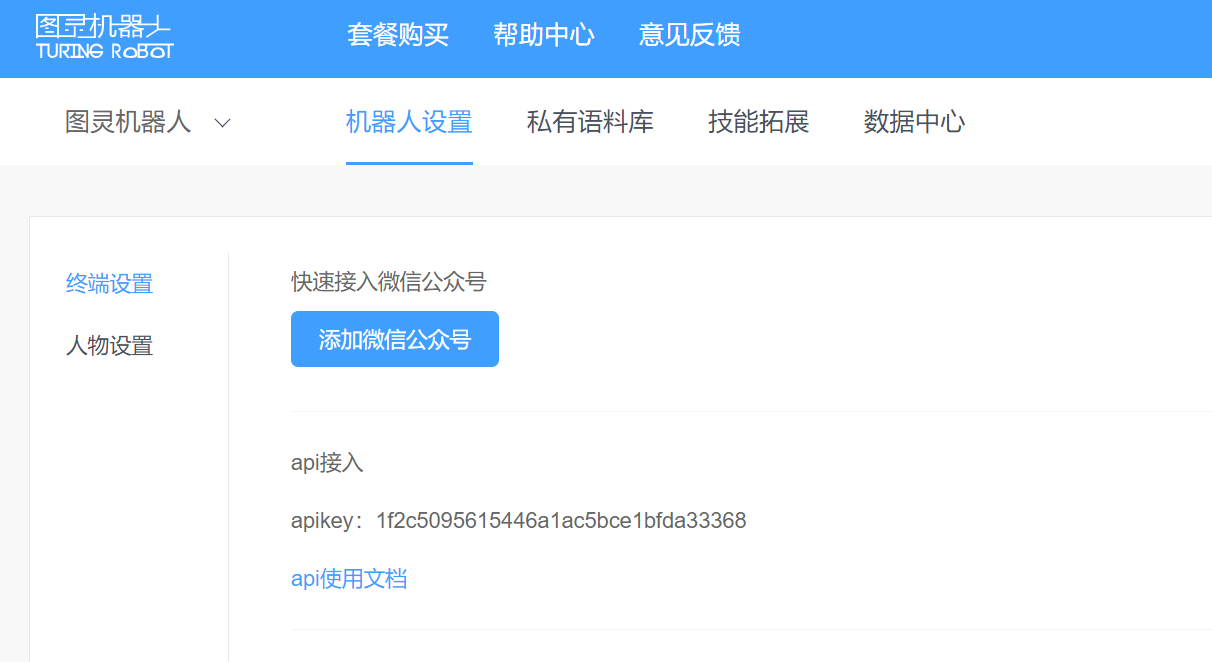
Task: Select 终端设置 in the sidebar
Action: click(x=109, y=284)
